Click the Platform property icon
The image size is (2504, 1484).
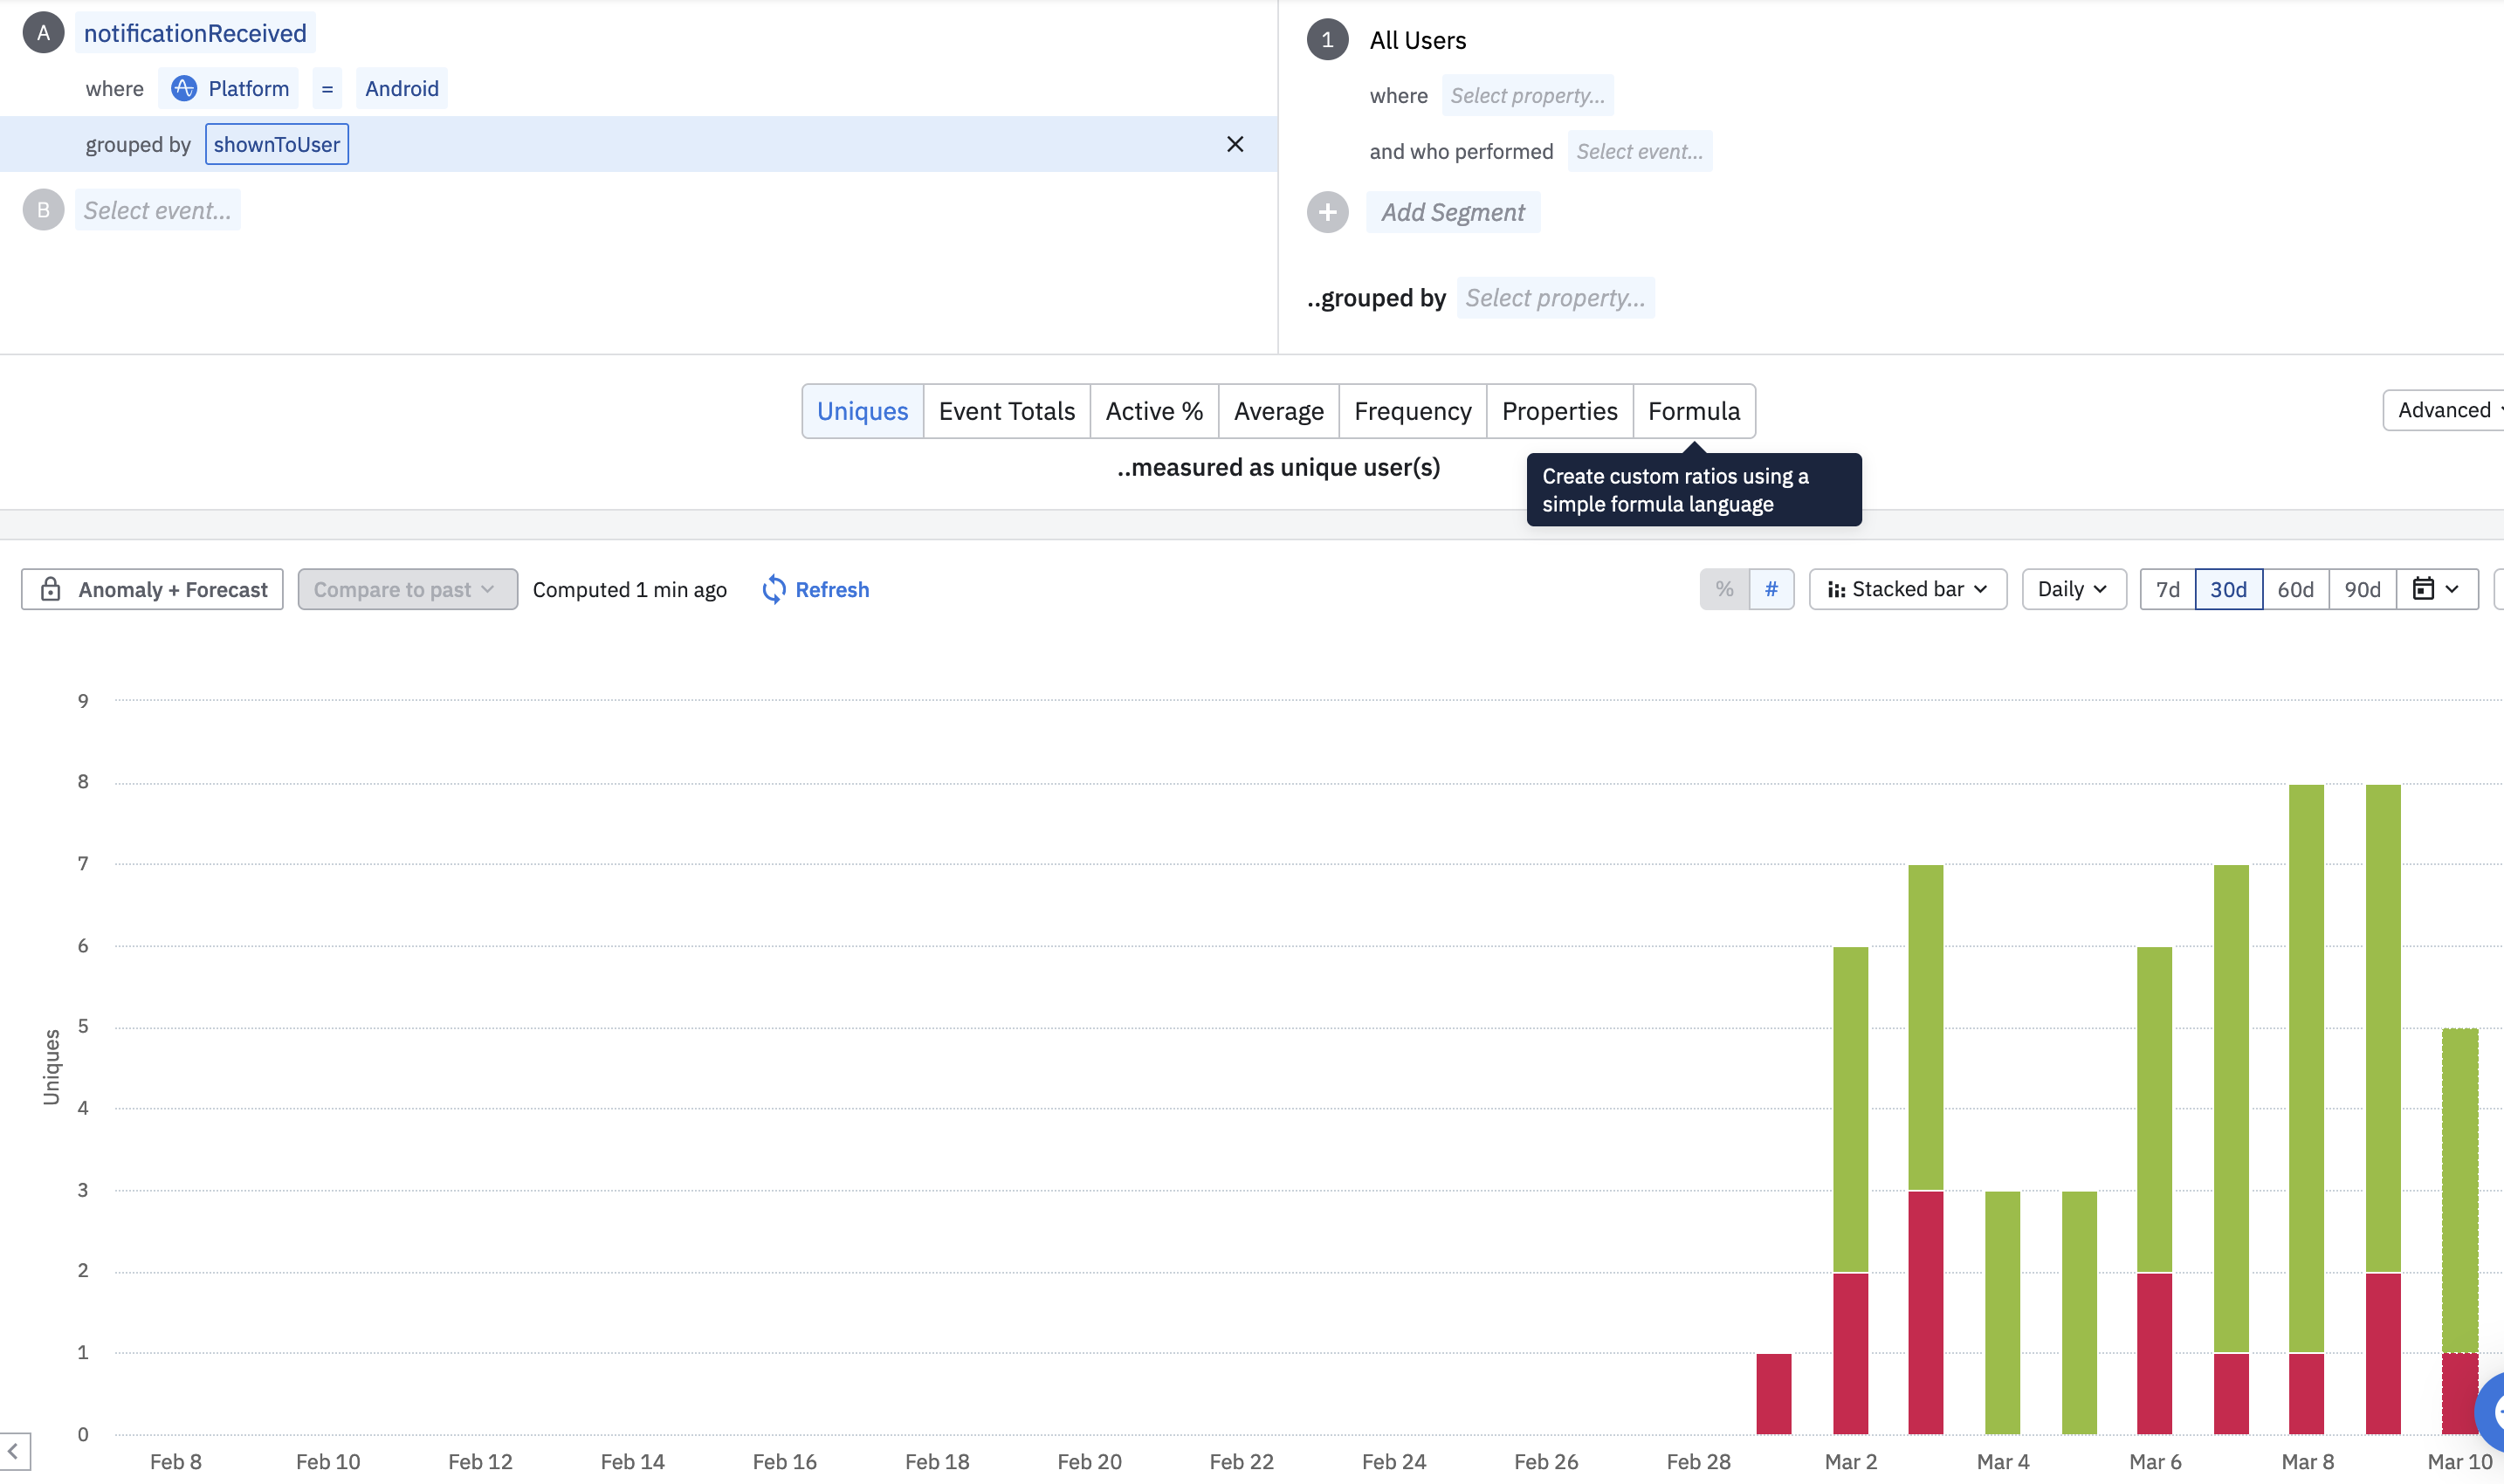[x=184, y=88]
